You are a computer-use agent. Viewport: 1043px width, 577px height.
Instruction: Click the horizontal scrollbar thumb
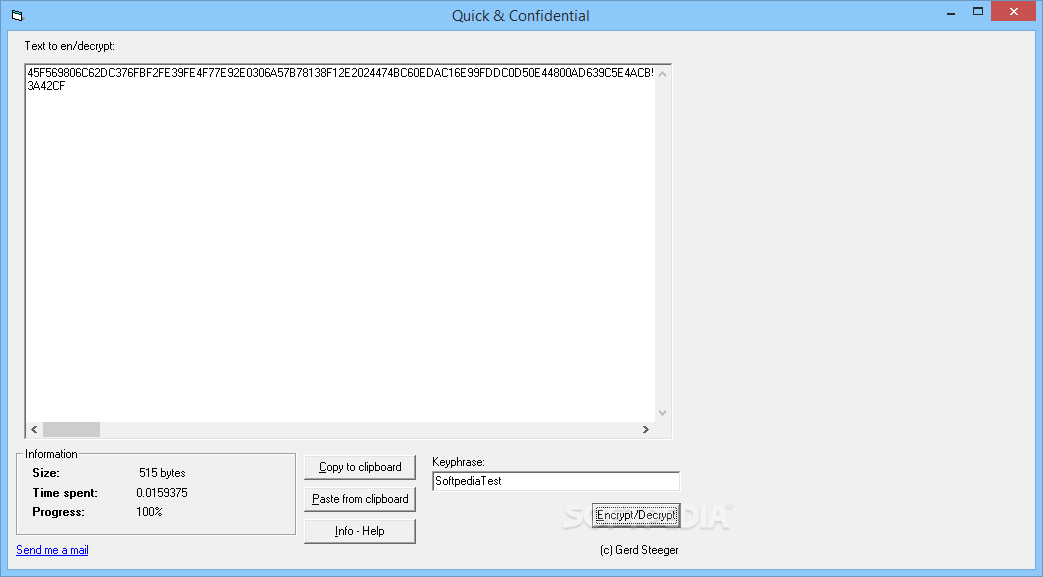click(71, 430)
